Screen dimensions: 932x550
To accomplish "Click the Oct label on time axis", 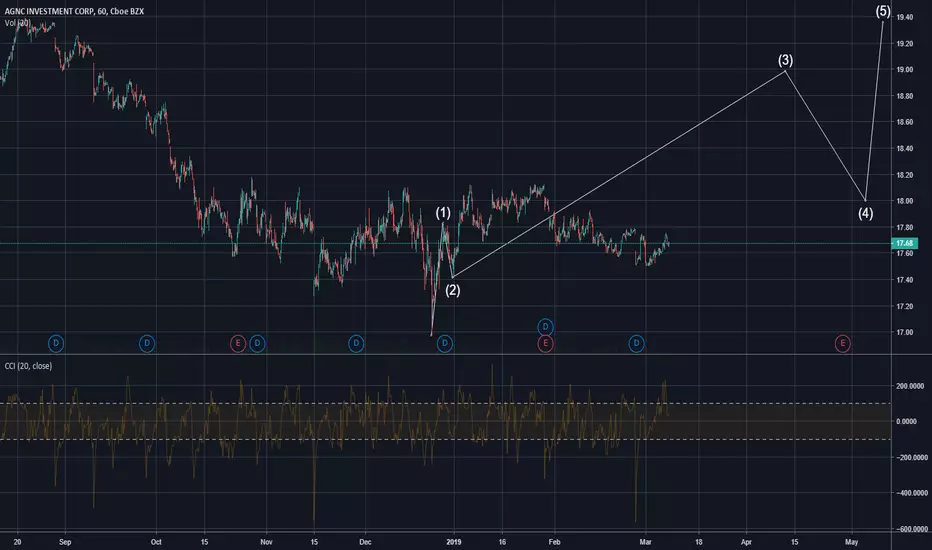I will tap(156, 542).
